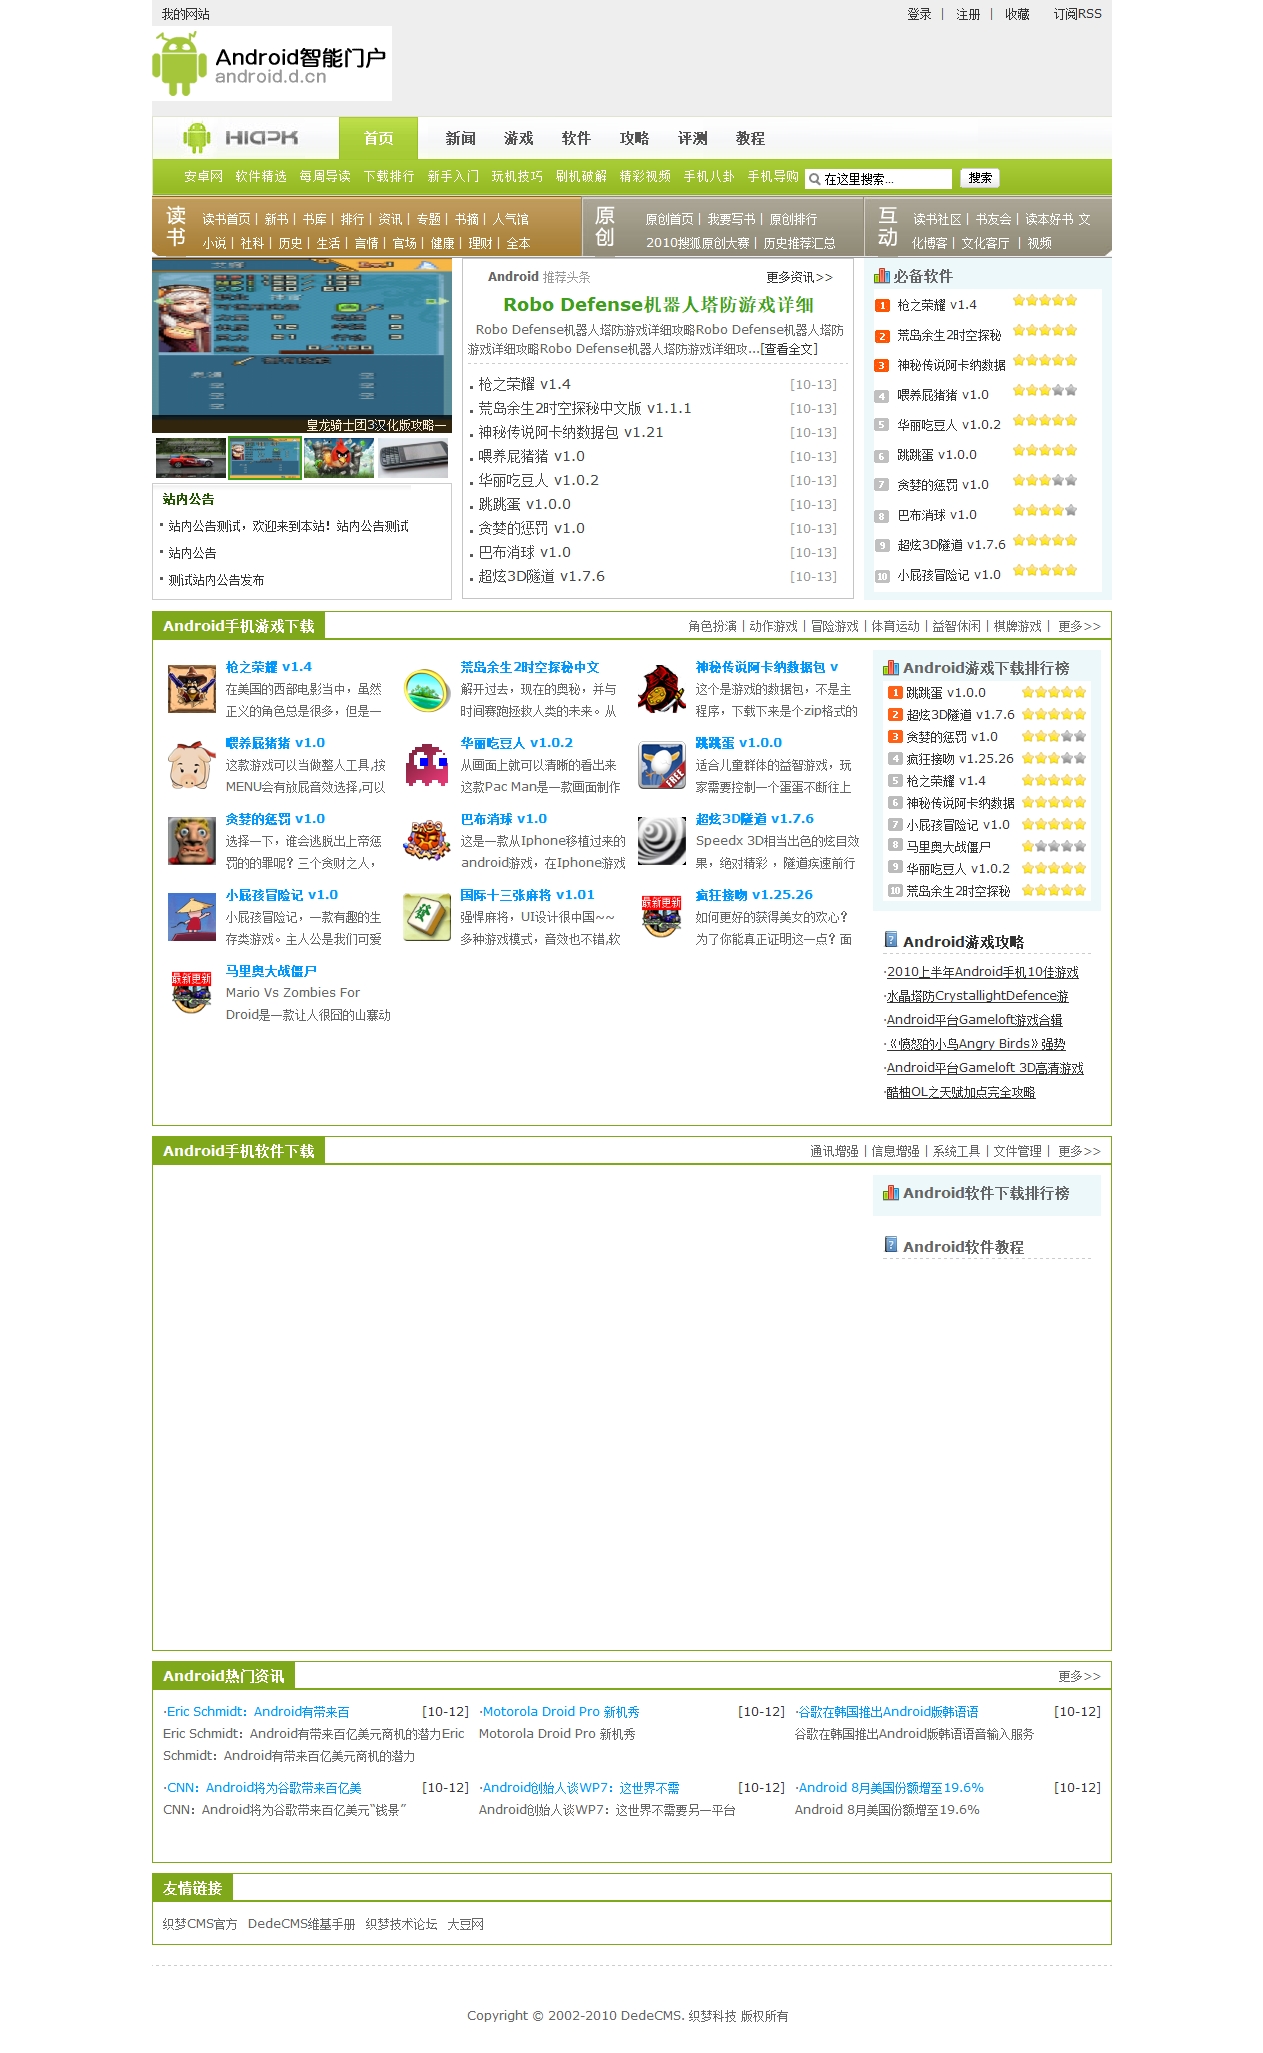Viewport: 1263px width, 2053px height.
Task: Open 水晶塔防CrystallightDefence游 guide
Action: click(977, 996)
